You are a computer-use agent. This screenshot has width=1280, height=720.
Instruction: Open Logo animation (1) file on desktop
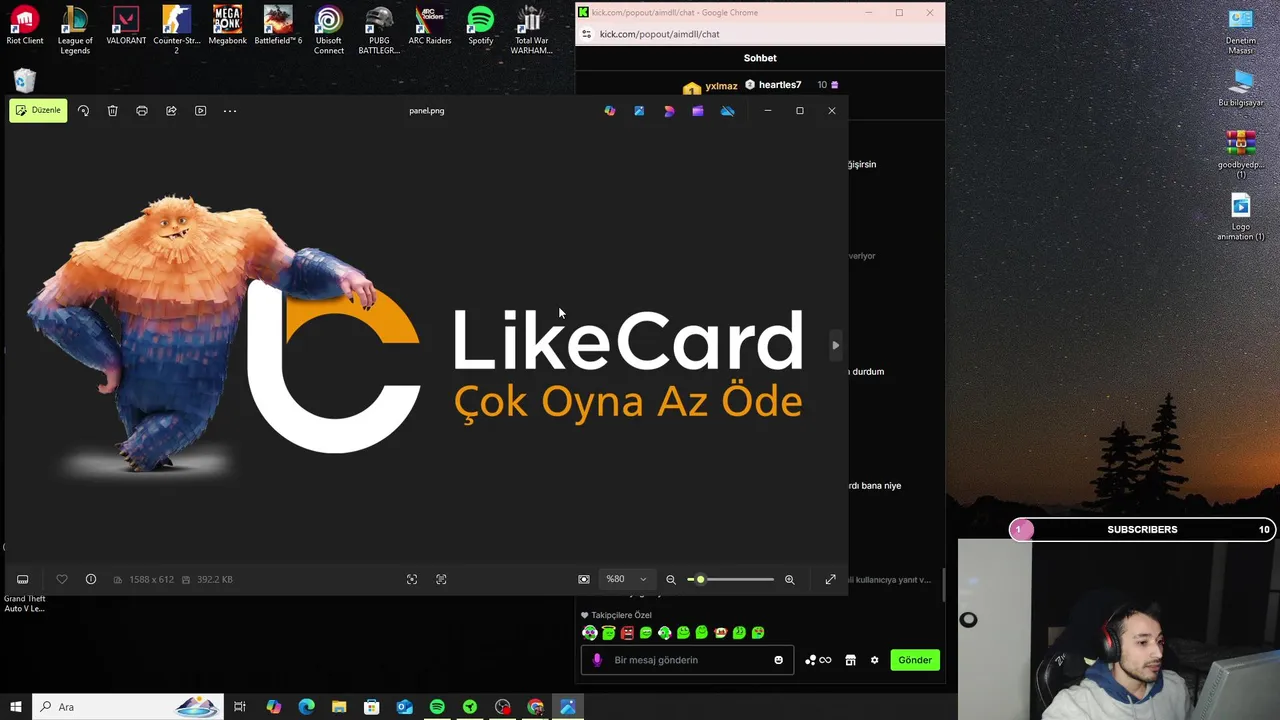click(1241, 217)
